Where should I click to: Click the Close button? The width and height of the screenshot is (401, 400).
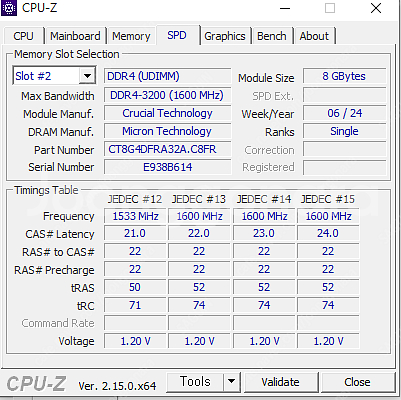357,382
